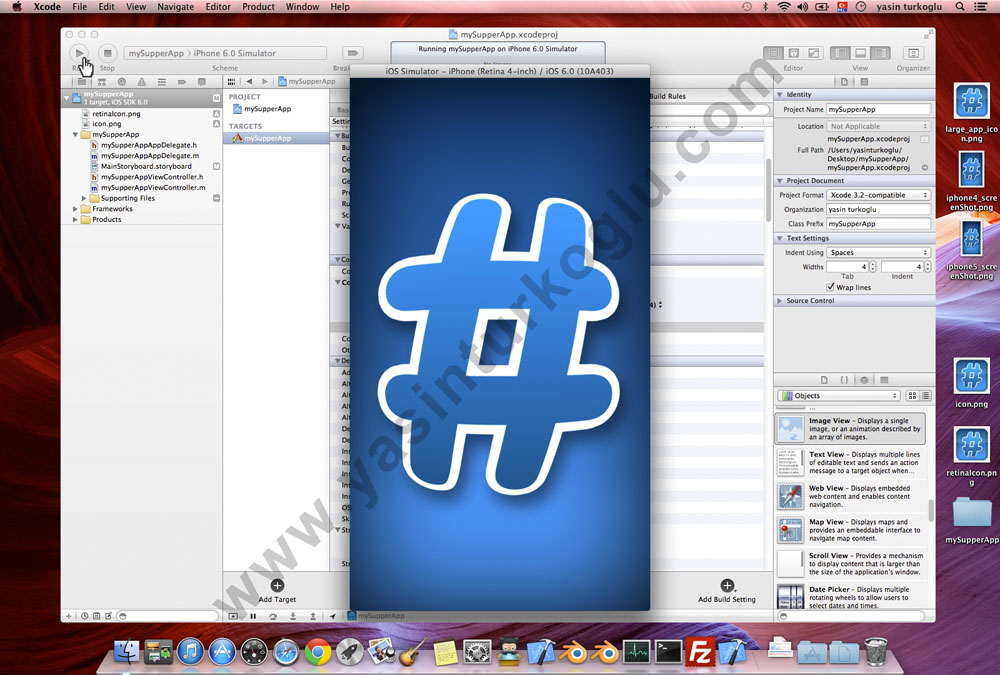The height and width of the screenshot is (675, 1000).
Task: Go forward in the editor jump bar
Action: [265, 82]
